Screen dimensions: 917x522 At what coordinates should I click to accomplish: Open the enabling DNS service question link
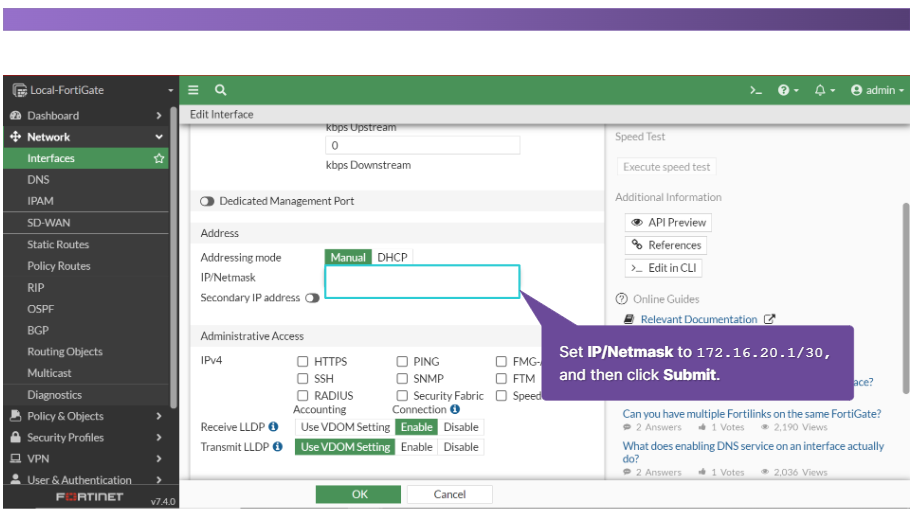point(753,452)
